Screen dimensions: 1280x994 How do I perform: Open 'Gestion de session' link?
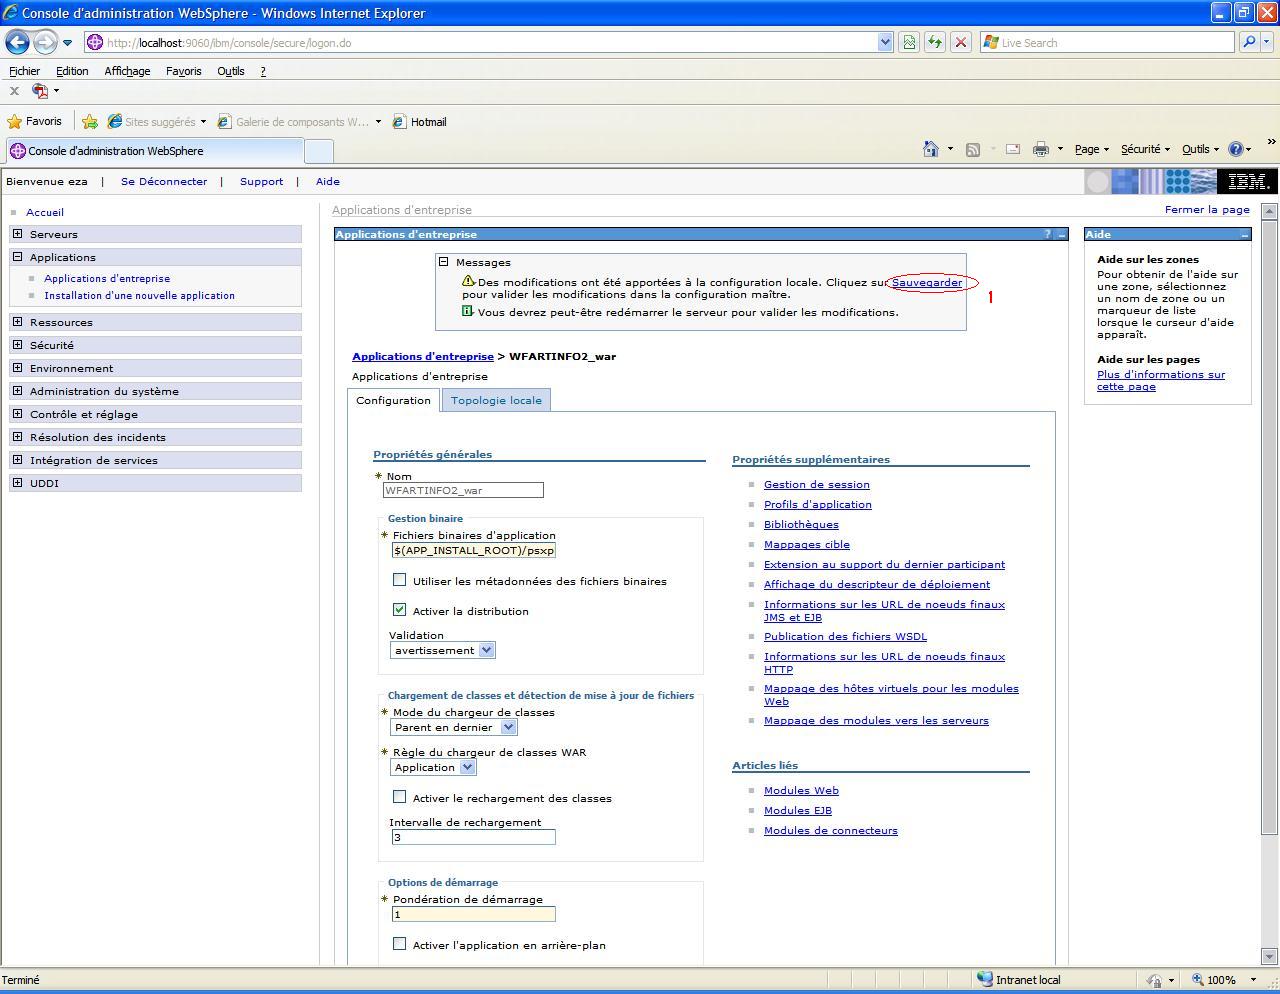(816, 484)
